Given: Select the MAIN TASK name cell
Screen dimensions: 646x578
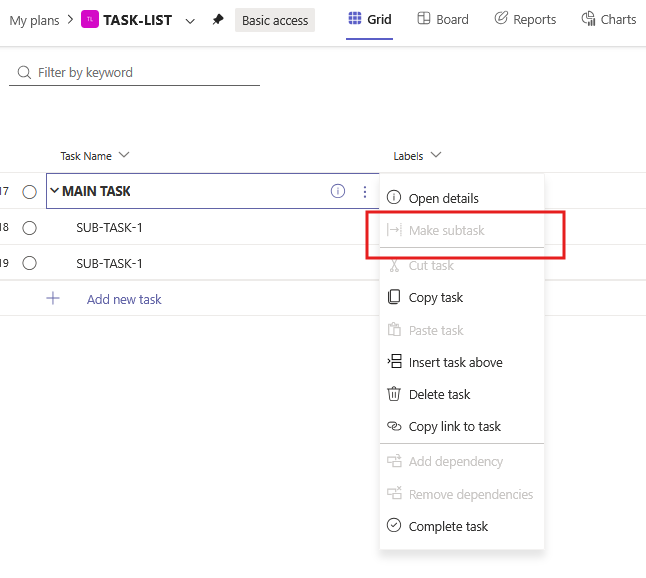Looking at the screenshot, I should pos(212,191).
